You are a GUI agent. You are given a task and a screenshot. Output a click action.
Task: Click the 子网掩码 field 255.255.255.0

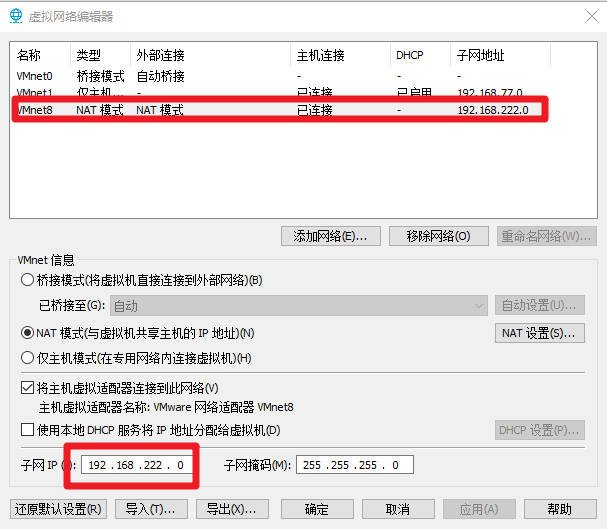pyautogui.click(x=355, y=465)
